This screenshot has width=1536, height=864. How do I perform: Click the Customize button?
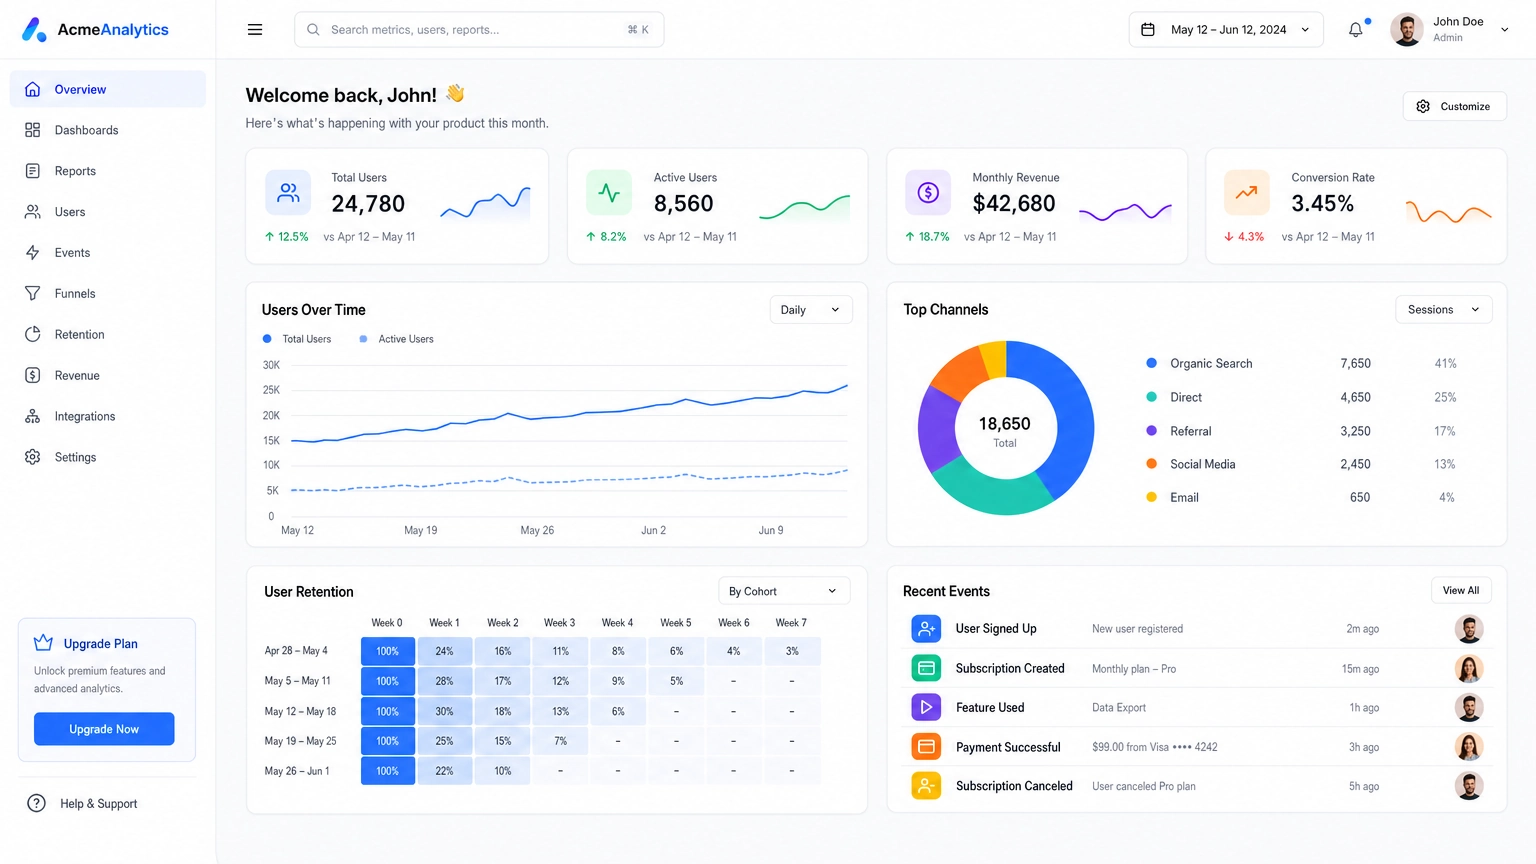[x=1454, y=106]
